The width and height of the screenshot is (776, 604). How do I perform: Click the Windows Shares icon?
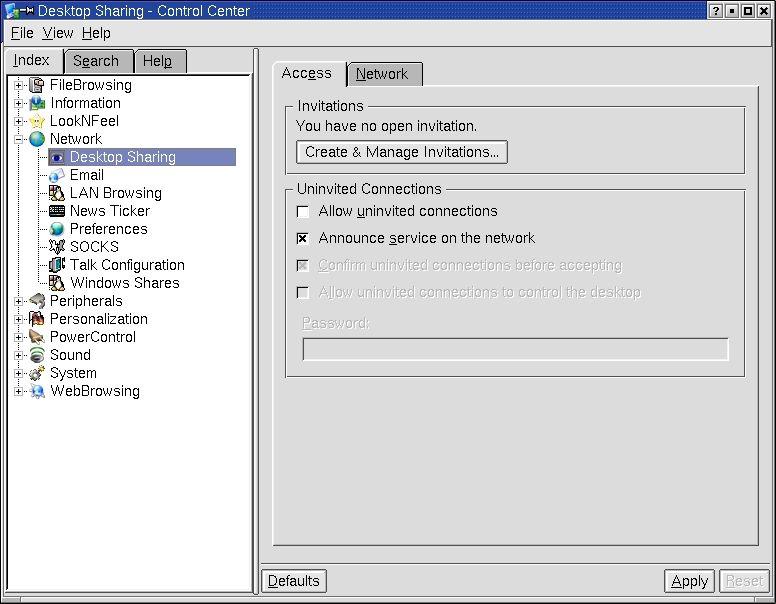57,283
